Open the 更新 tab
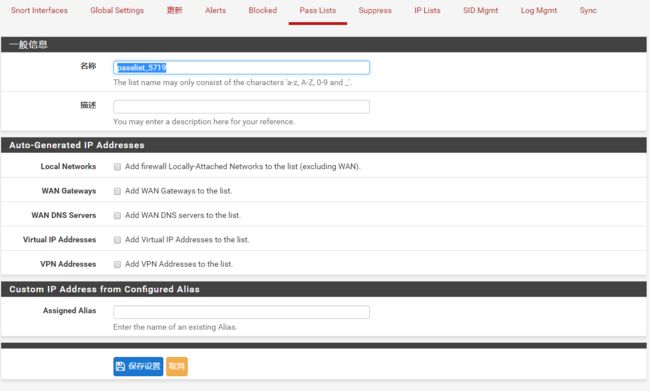The width and height of the screenshot is (650, 391). (174, 10)
